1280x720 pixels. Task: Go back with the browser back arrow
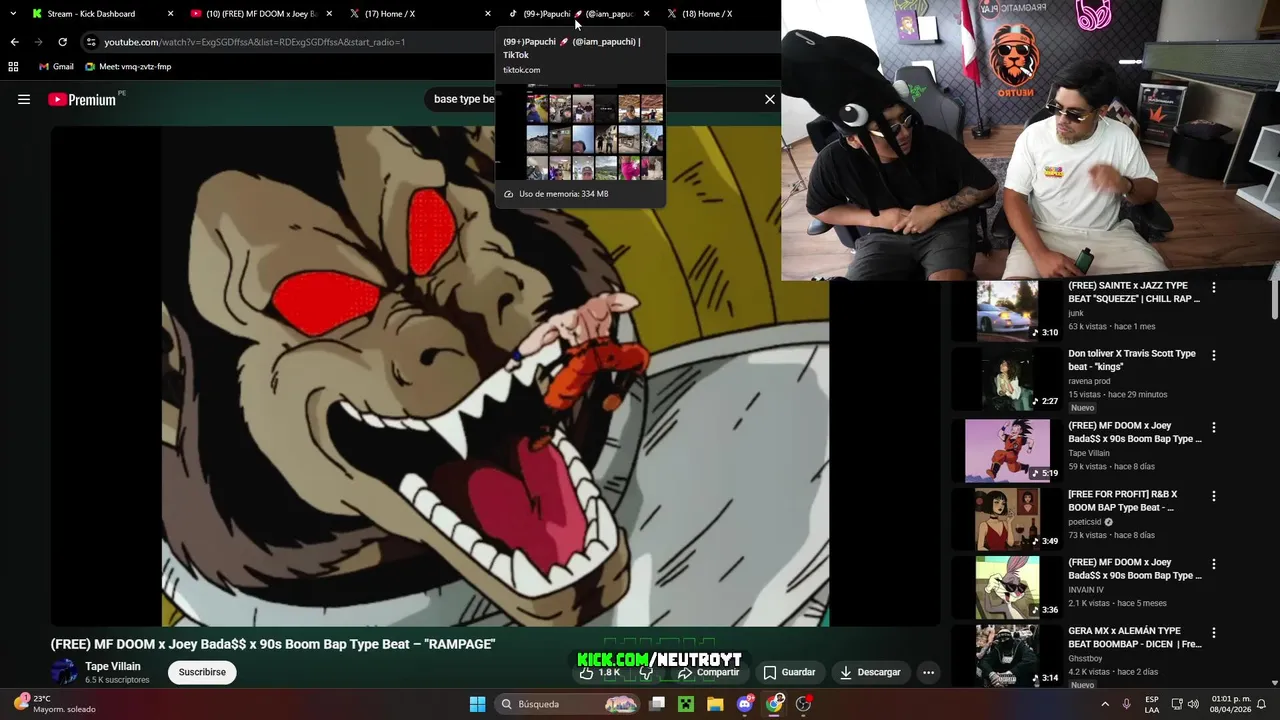14,42
